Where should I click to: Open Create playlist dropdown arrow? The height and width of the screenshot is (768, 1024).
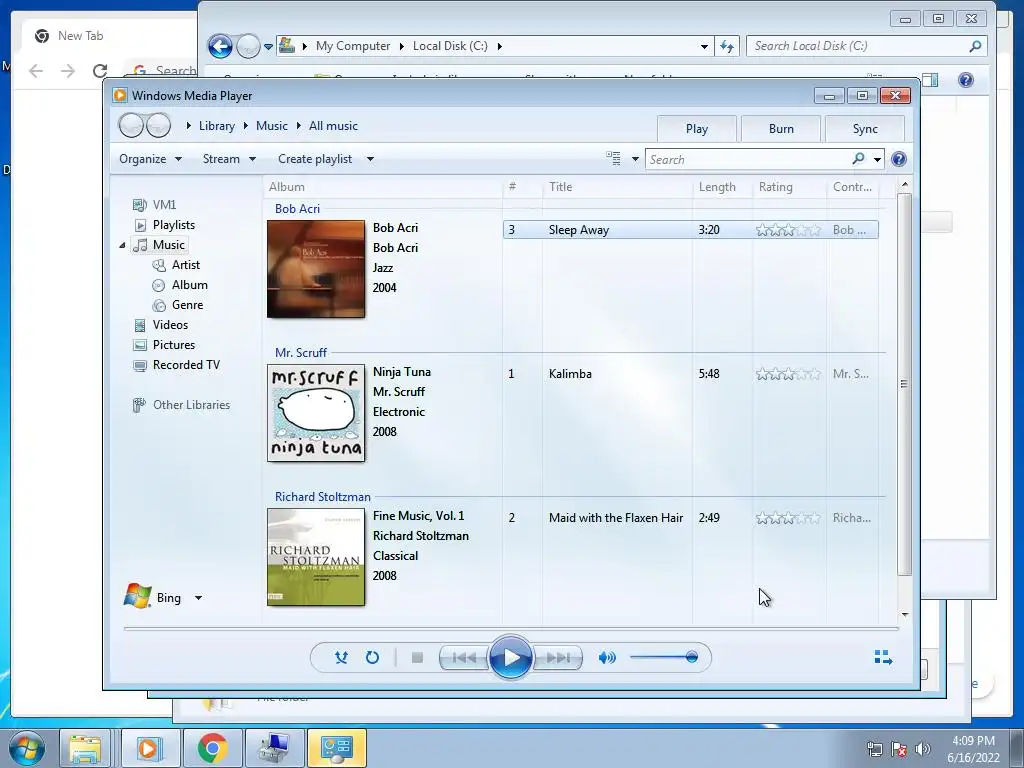(x=370, y=159)
